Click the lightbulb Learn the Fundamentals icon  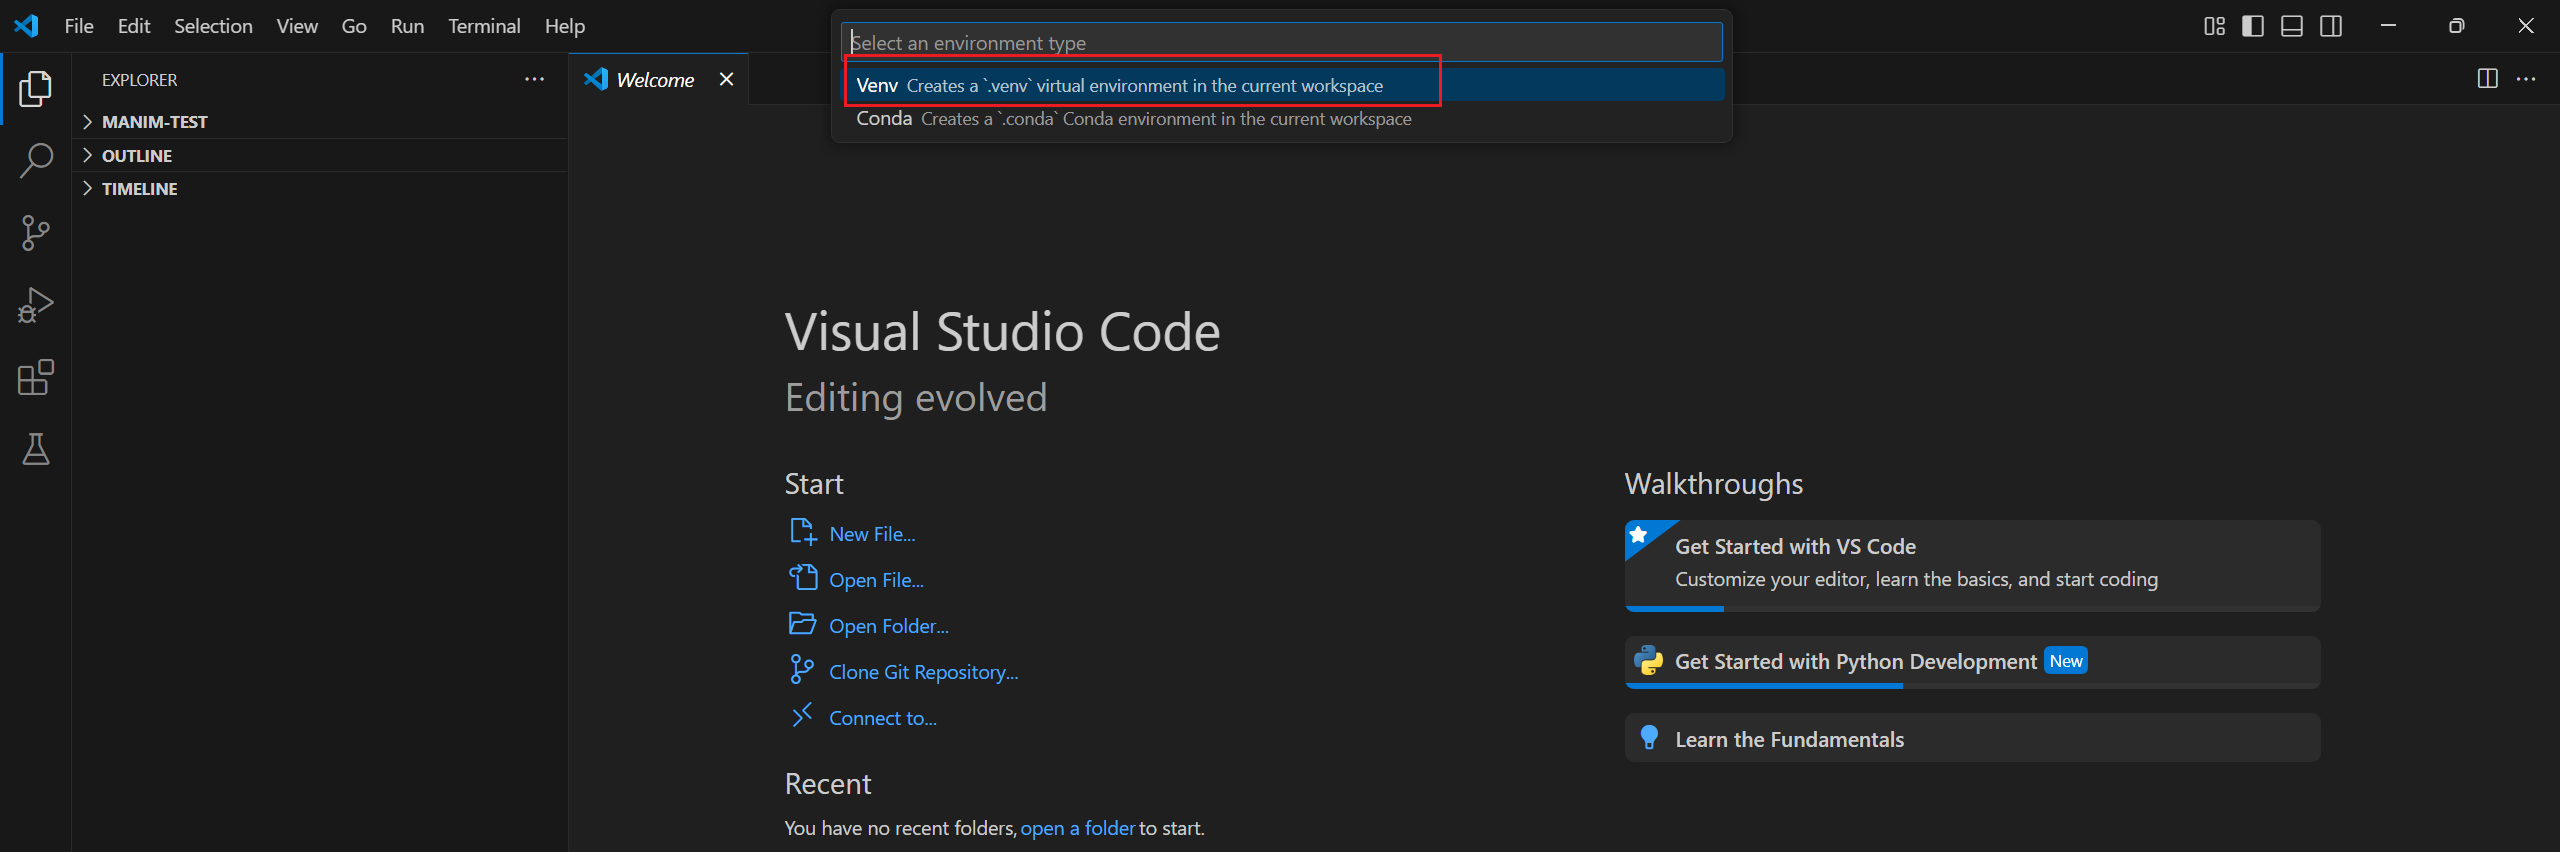(x=1649, y=738)
